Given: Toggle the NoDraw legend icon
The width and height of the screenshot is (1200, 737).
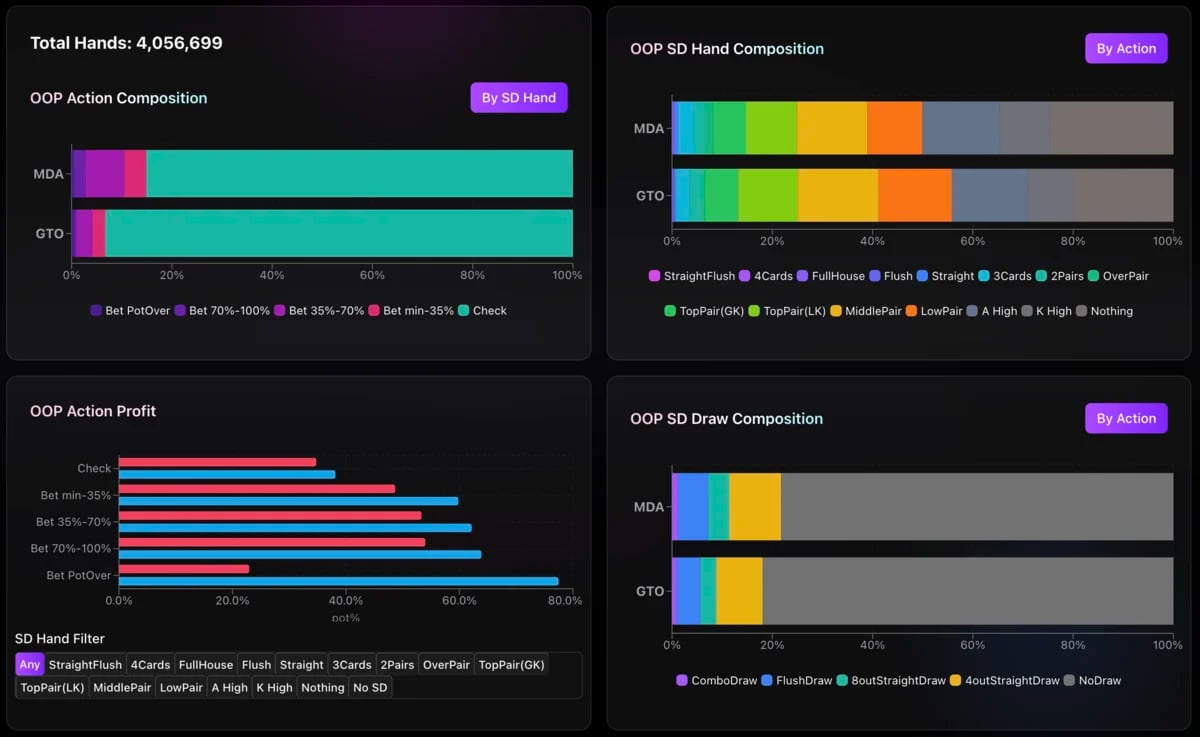Looking at the screenshot, I should pos(1069,680).
